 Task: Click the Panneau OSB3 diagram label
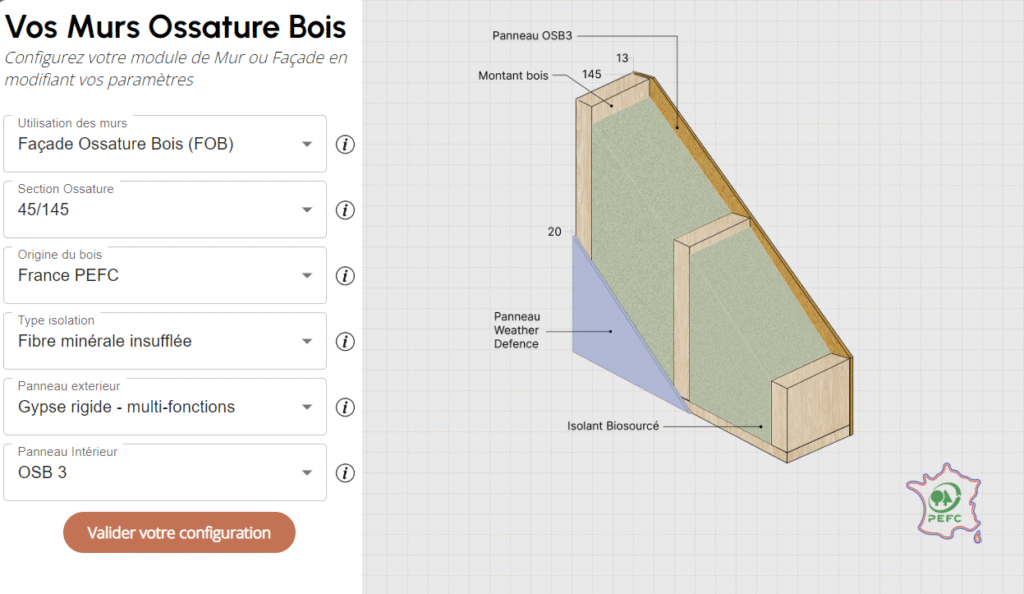point(531,35)
